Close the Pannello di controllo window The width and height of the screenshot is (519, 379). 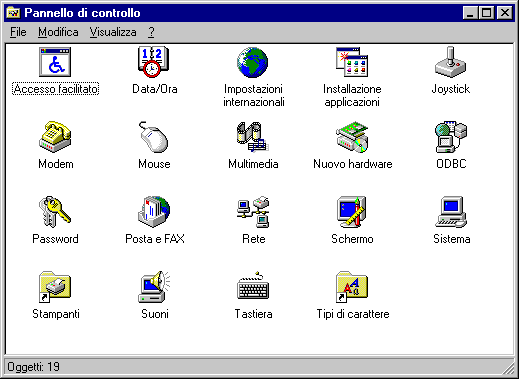pos(505,13)
